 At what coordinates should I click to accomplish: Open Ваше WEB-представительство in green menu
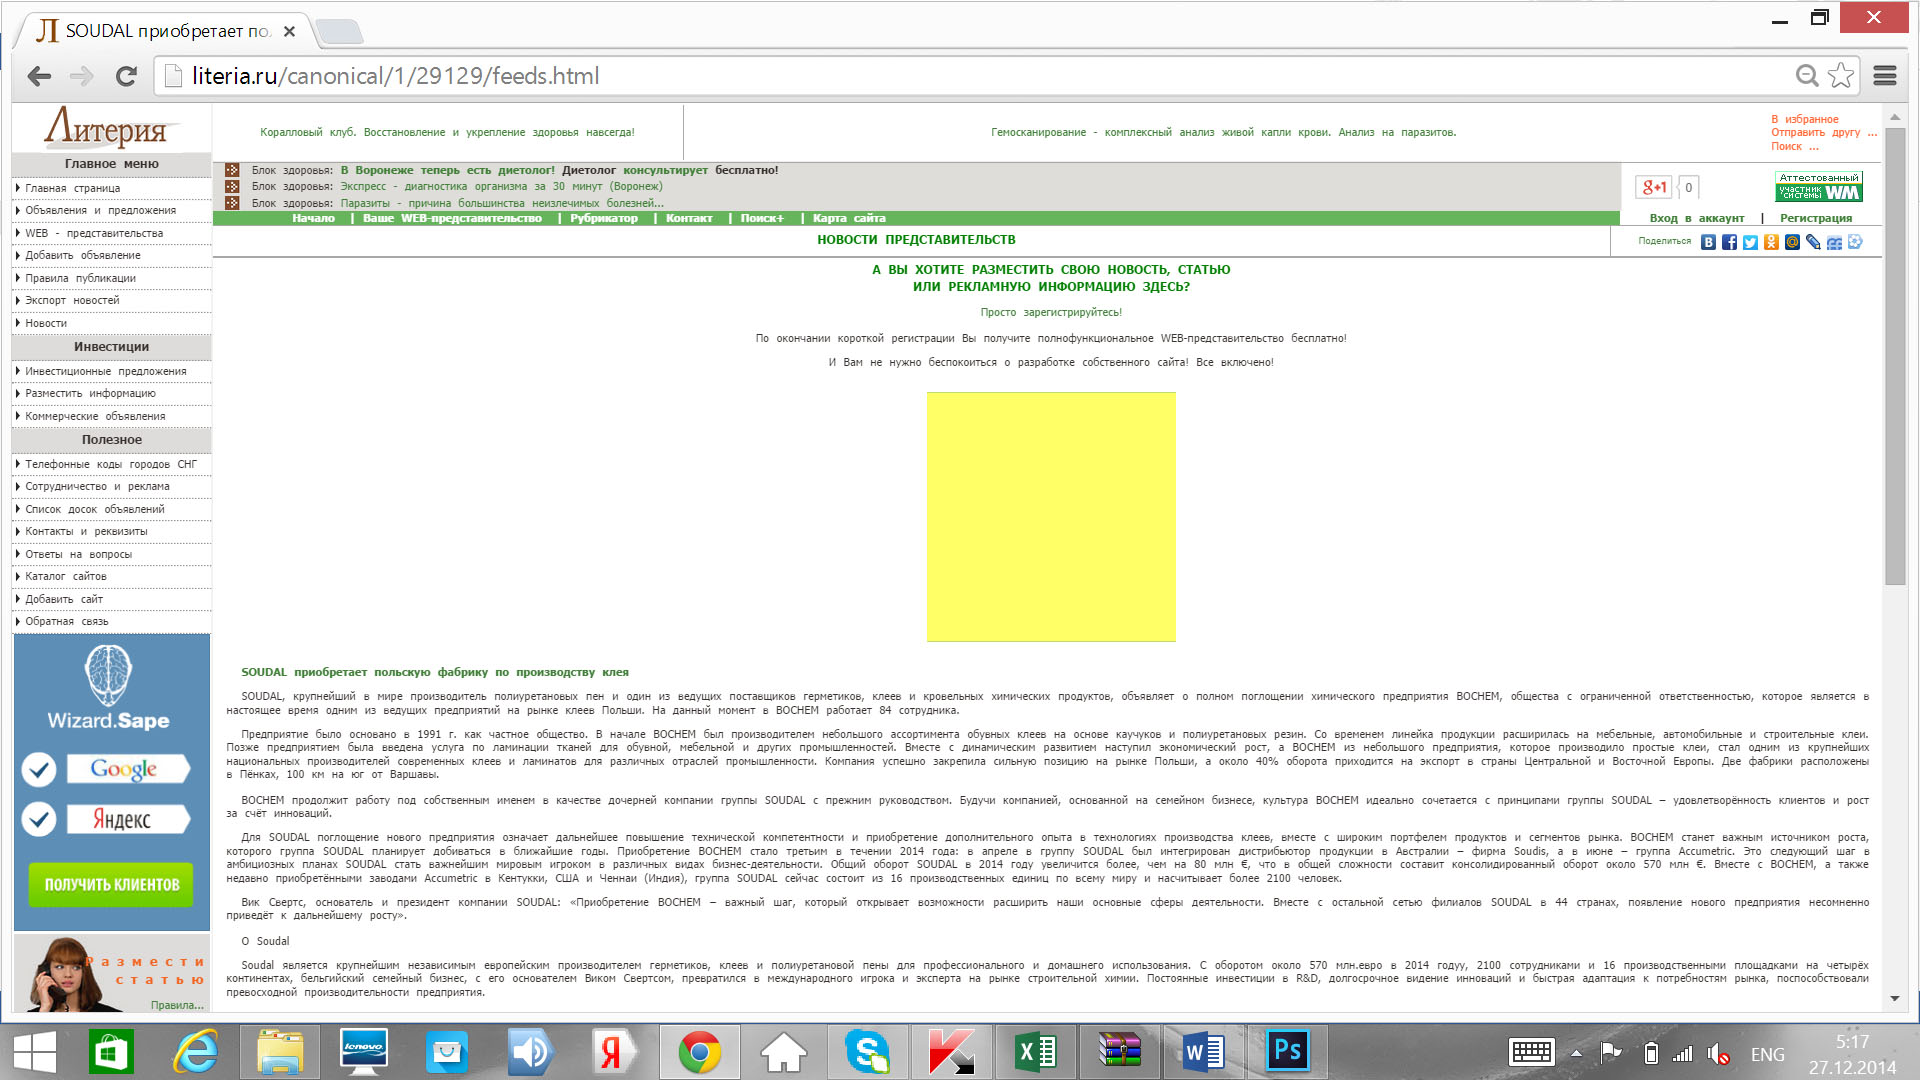coord(452,218)
